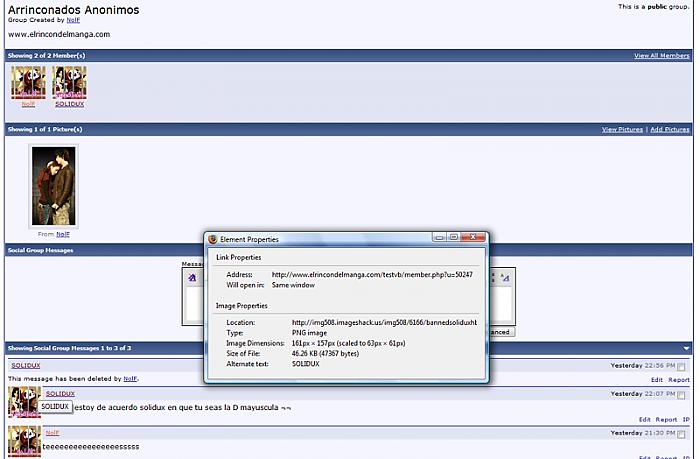Viewport: 700px width, 459px height.
Task: Collapse the Social Group Messages section
Action: pyautogui.click(x=686, y=348)
